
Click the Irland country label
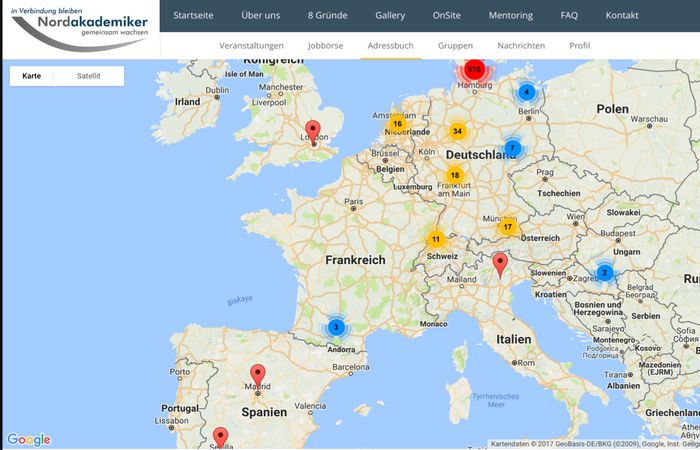188,102
